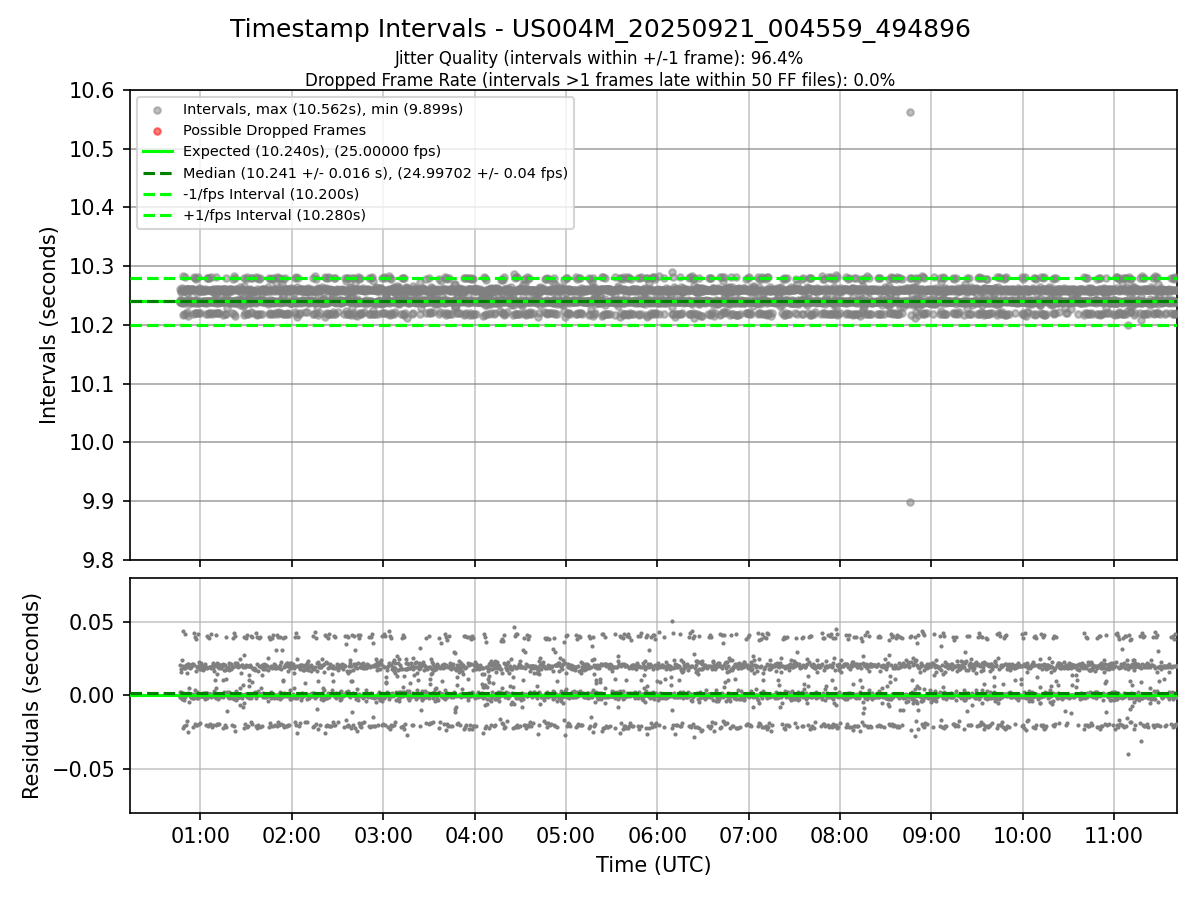The width and height of the screenshot is (1200, 900).
Task: Click the Residuals (seconds) y-axis label
Action: (32, 696)
